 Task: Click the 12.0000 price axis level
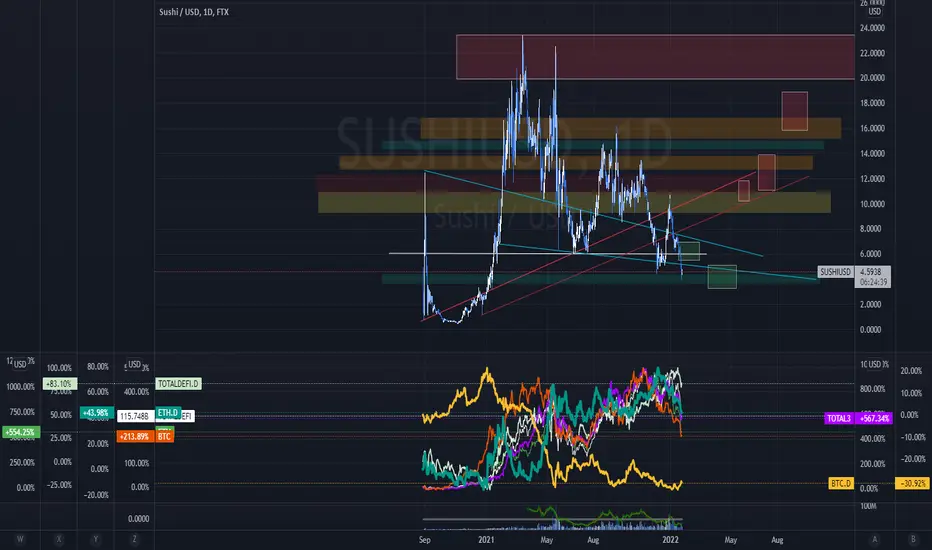pos(873,179)
